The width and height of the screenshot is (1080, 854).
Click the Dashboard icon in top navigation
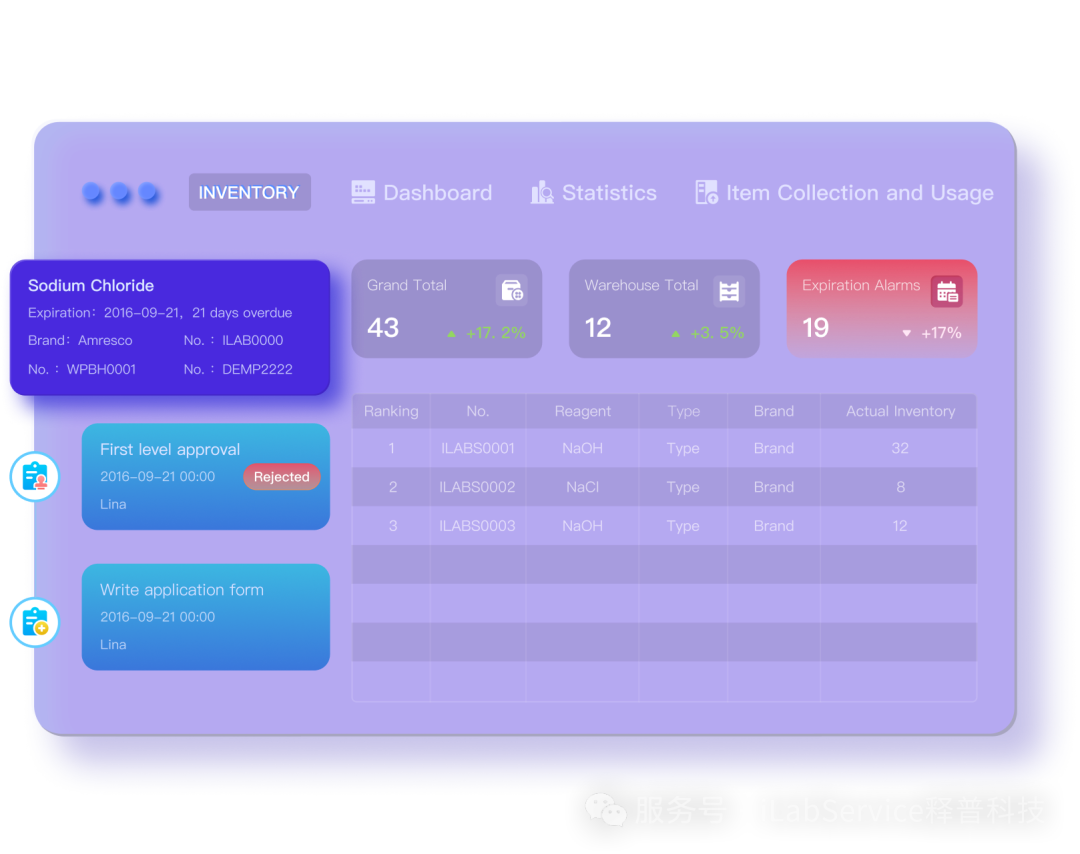363,193
